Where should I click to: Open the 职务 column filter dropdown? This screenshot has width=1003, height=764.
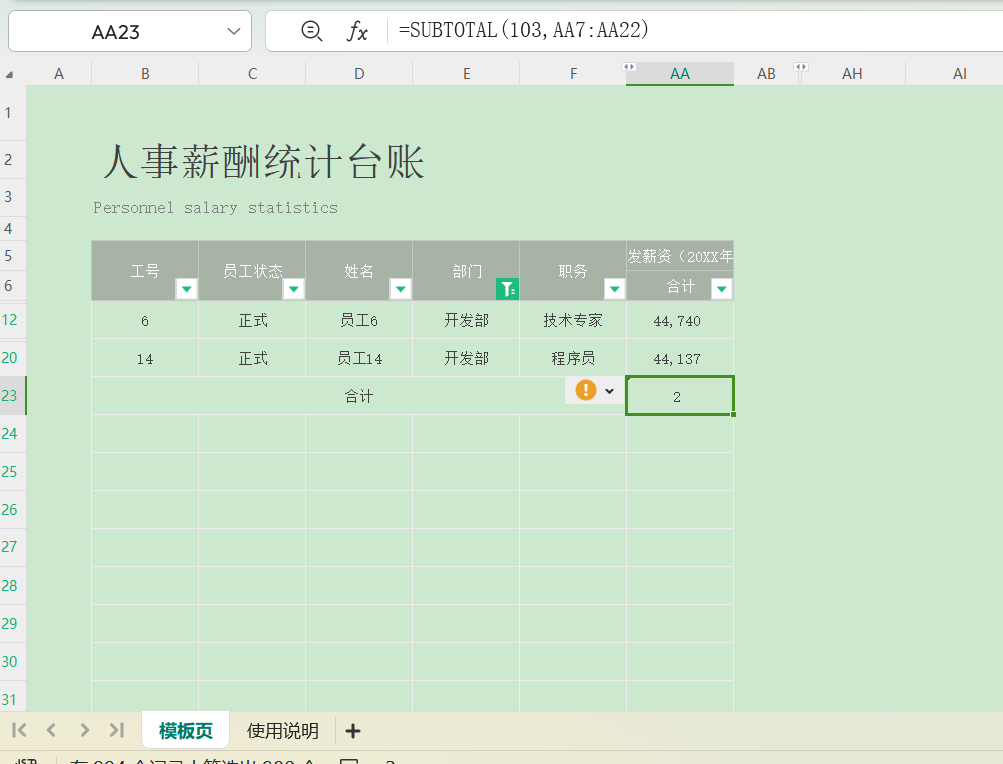coord(615,289)
